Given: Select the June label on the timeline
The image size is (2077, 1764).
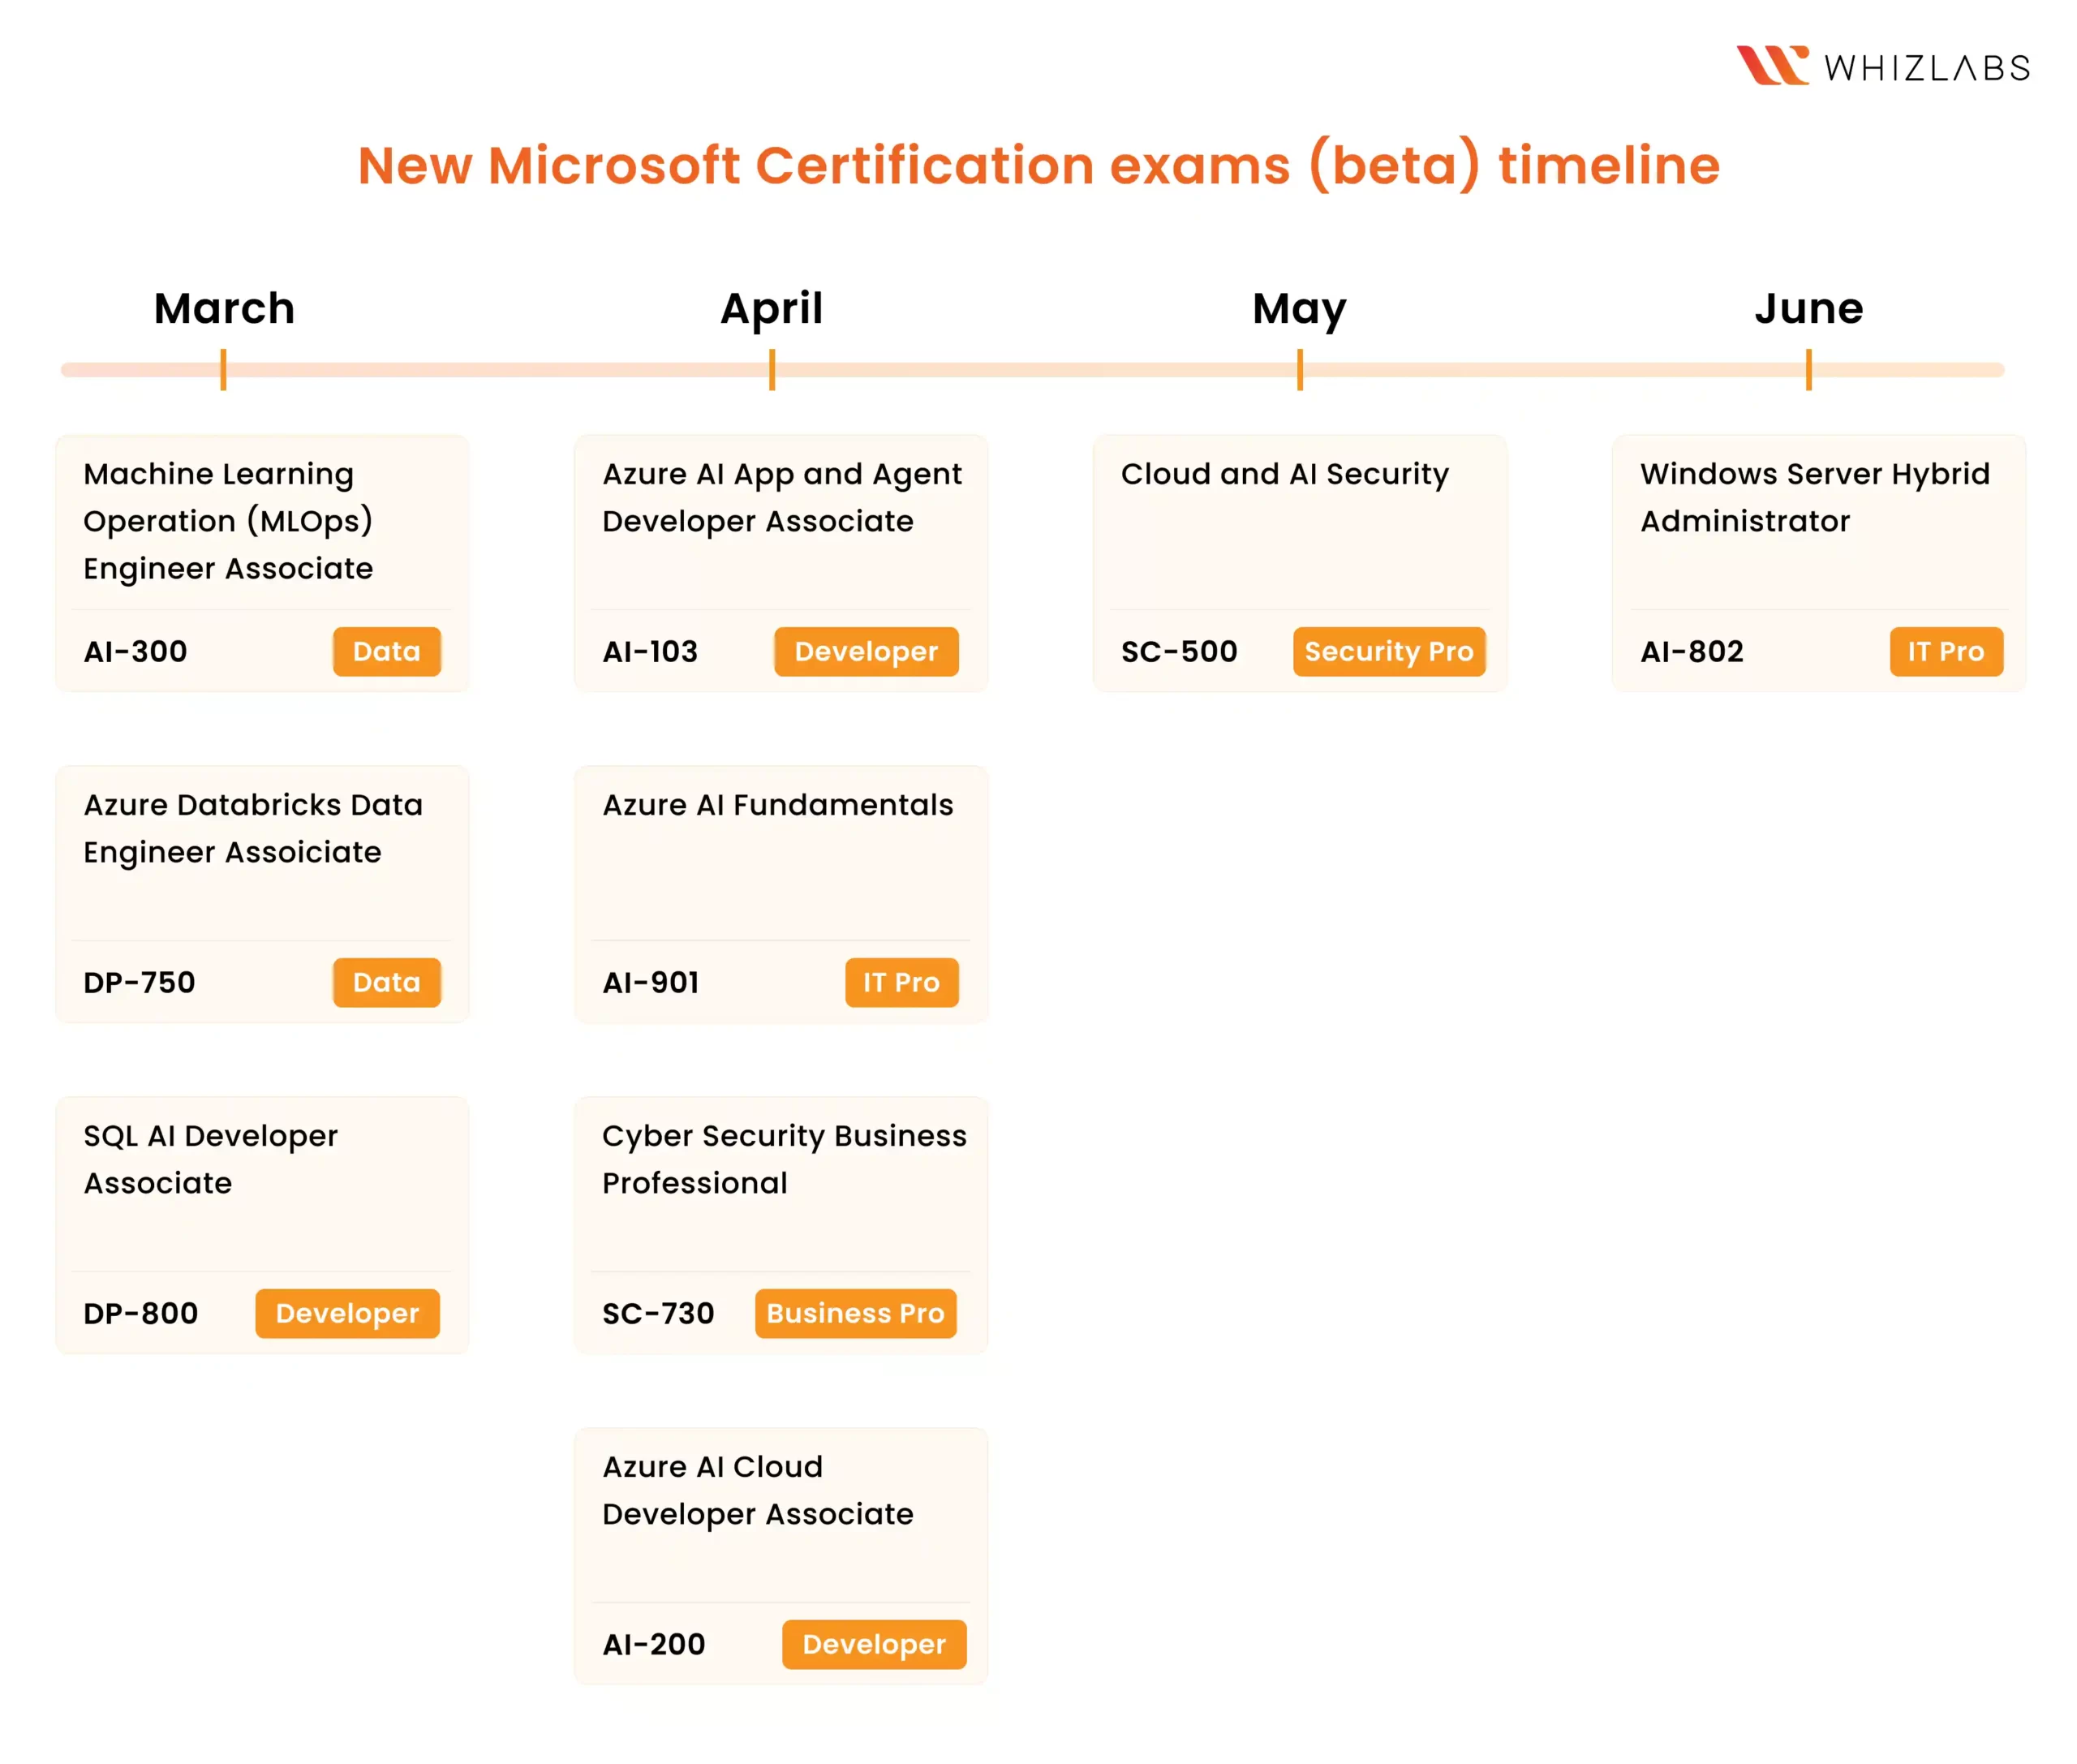Looking at the screenshot, I should [1808, 309].
